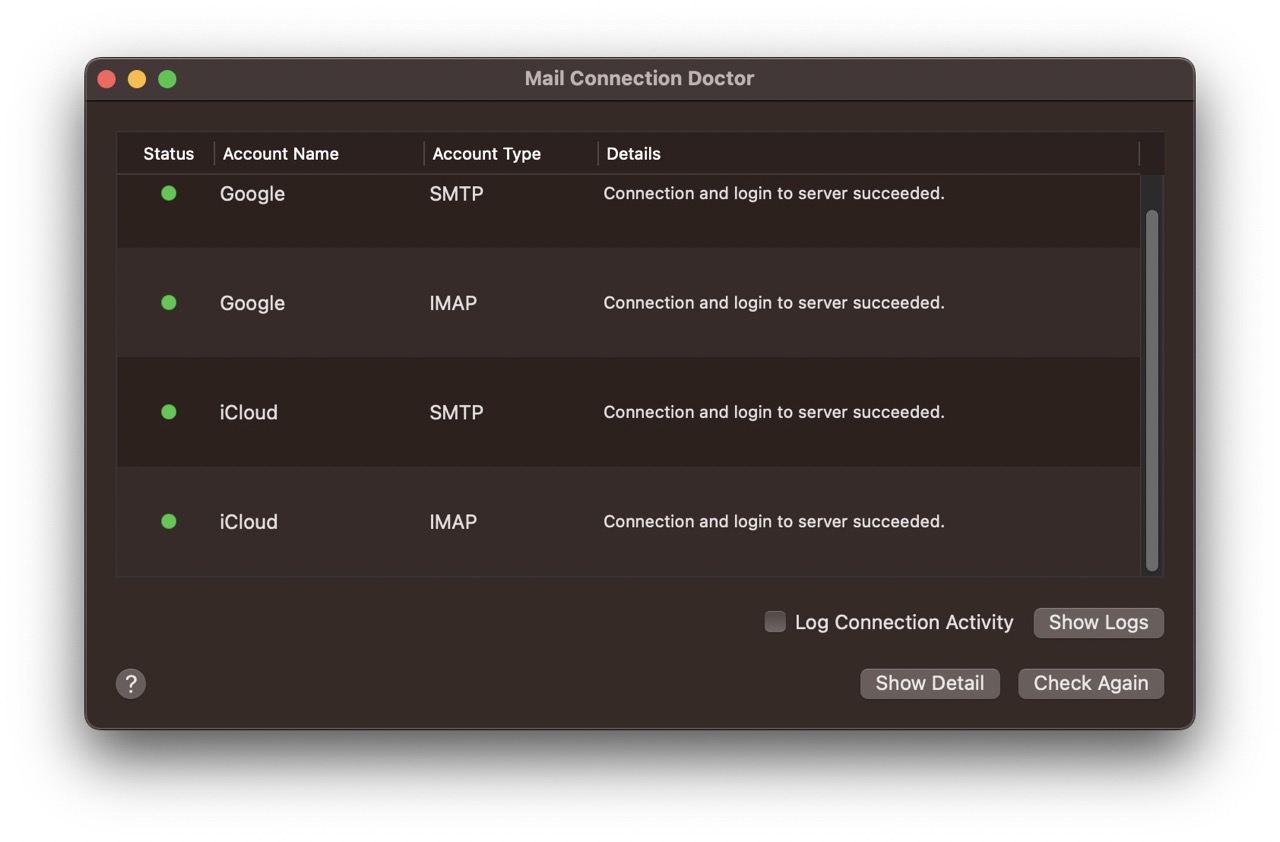Click the green status dot for iCloud SMTP

click(x=168, y=411)
